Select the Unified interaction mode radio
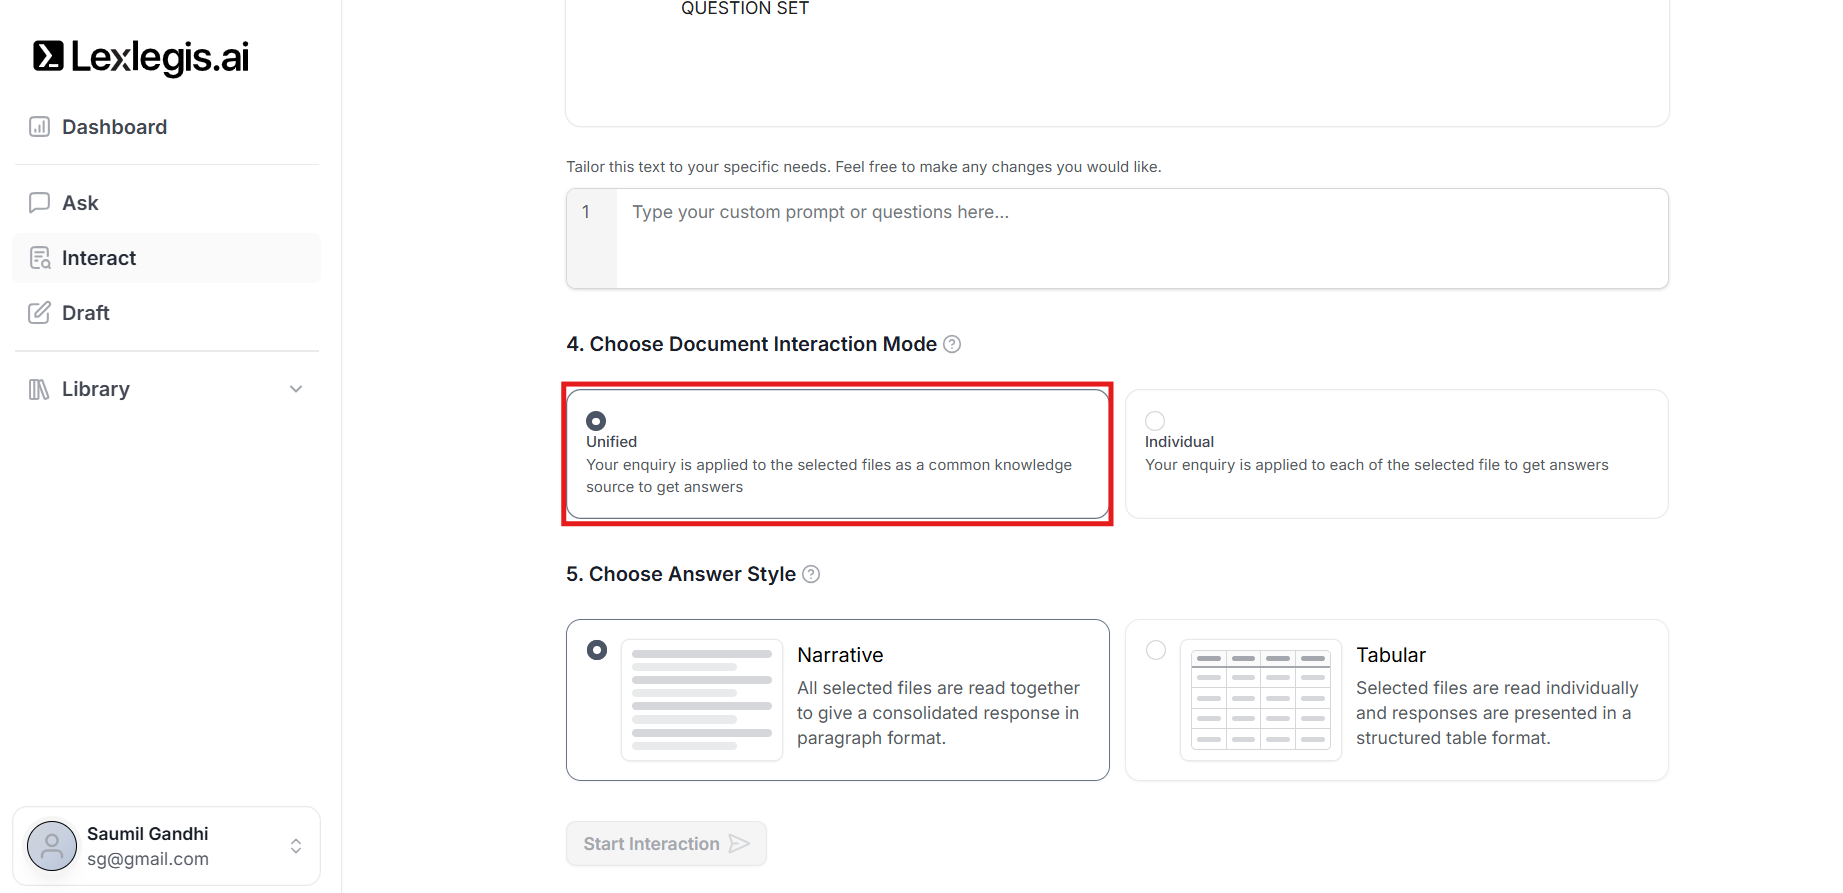This screenshot has width=1843, height=893. pos(596,421)
